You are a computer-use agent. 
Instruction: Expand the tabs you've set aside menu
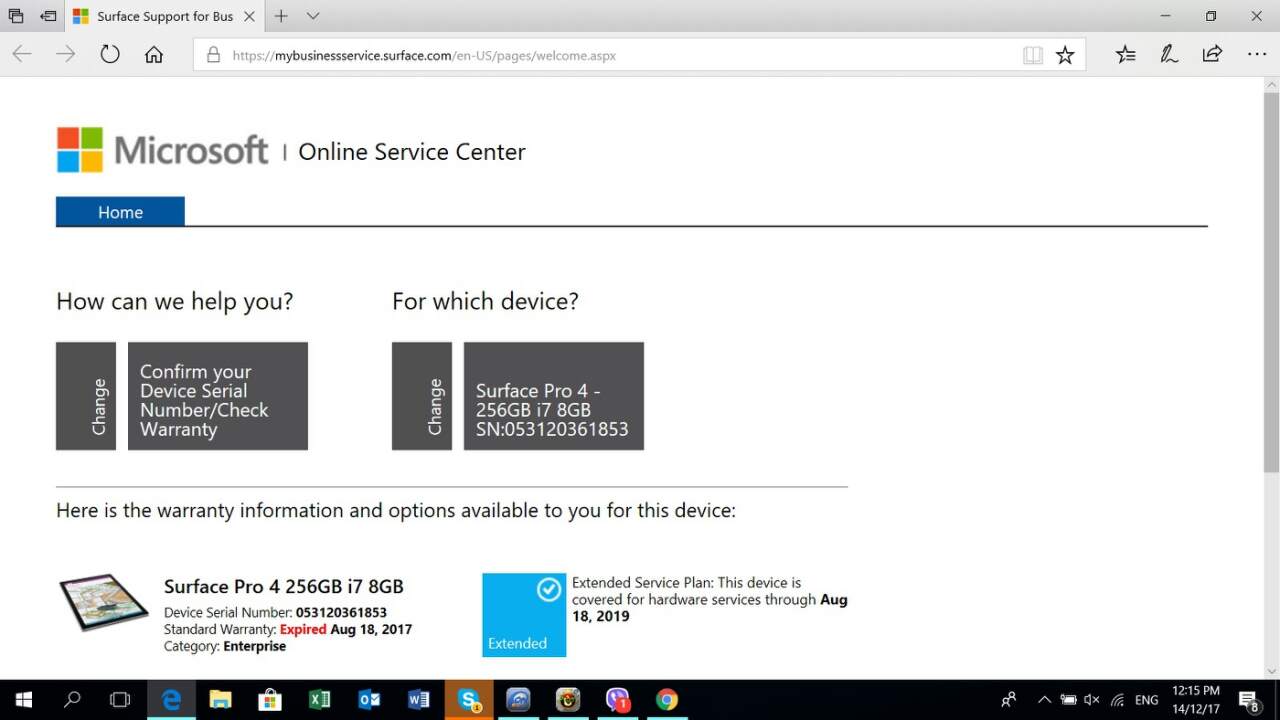point(15,16)
